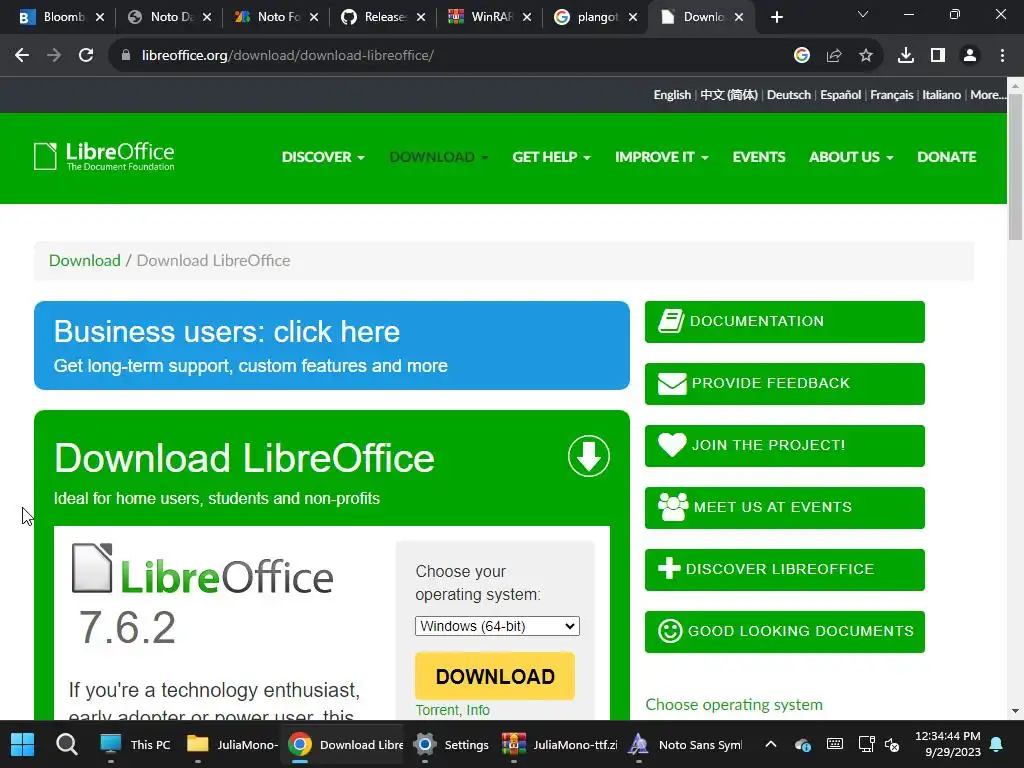This screenshot has width=1024, height=768.
Task: Open the Chrome downloads icon
Action: [x=906, y=56]
